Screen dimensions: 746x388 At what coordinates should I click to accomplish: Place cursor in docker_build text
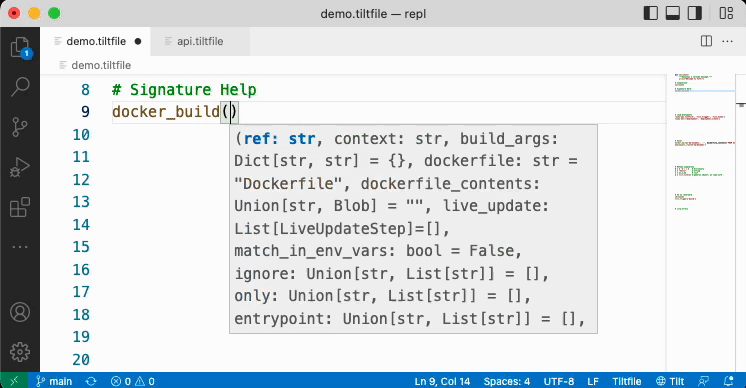[166, 112]
